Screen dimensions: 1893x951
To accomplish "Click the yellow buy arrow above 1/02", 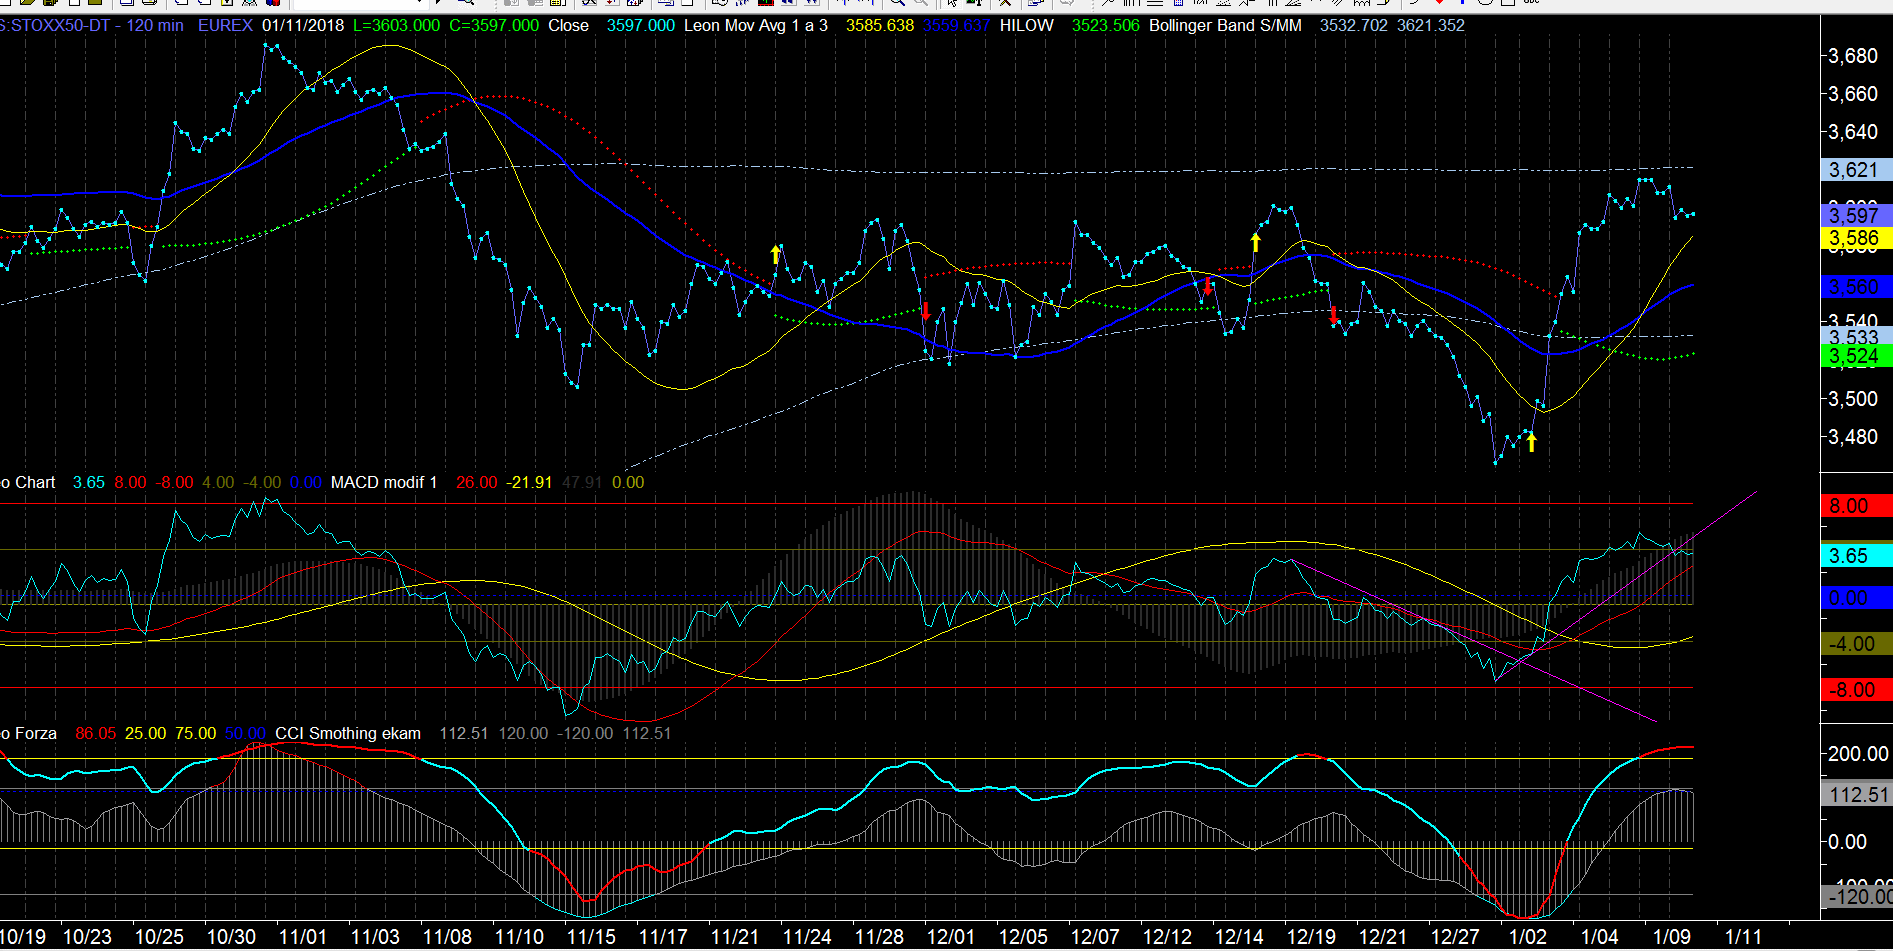I will point(1531,441).
